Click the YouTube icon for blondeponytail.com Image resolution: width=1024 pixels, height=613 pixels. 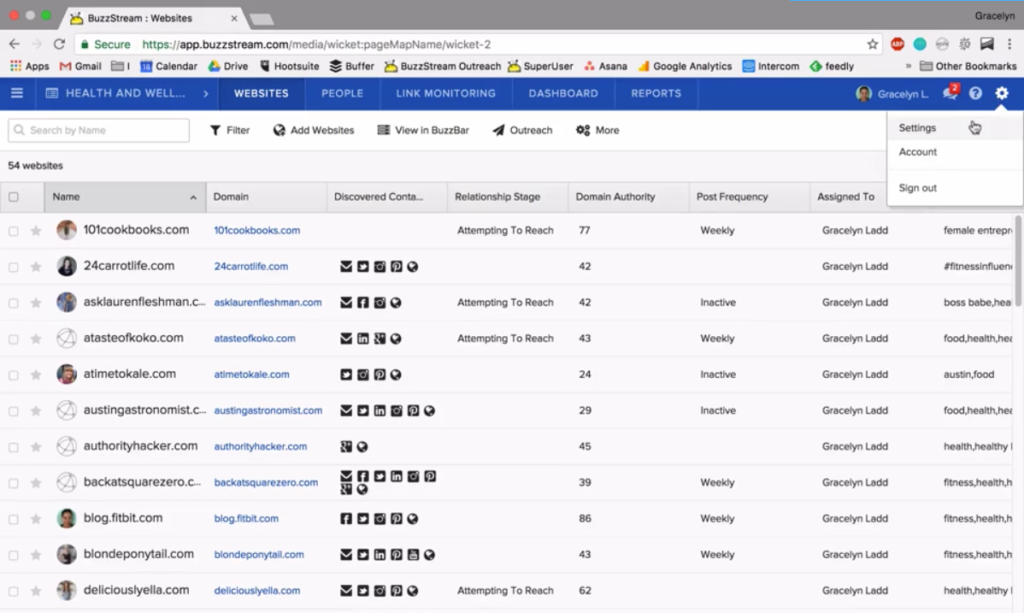pyautogui.click(x=413, y=554)
